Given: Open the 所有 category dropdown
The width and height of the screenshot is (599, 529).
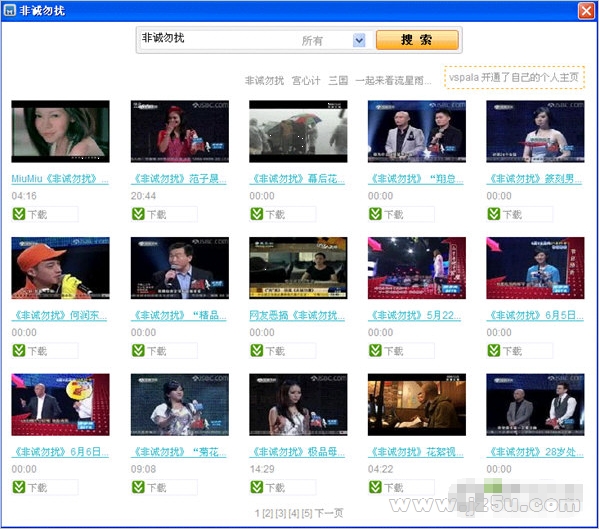Looking at the screenshot, I should [x=359, y=40].
